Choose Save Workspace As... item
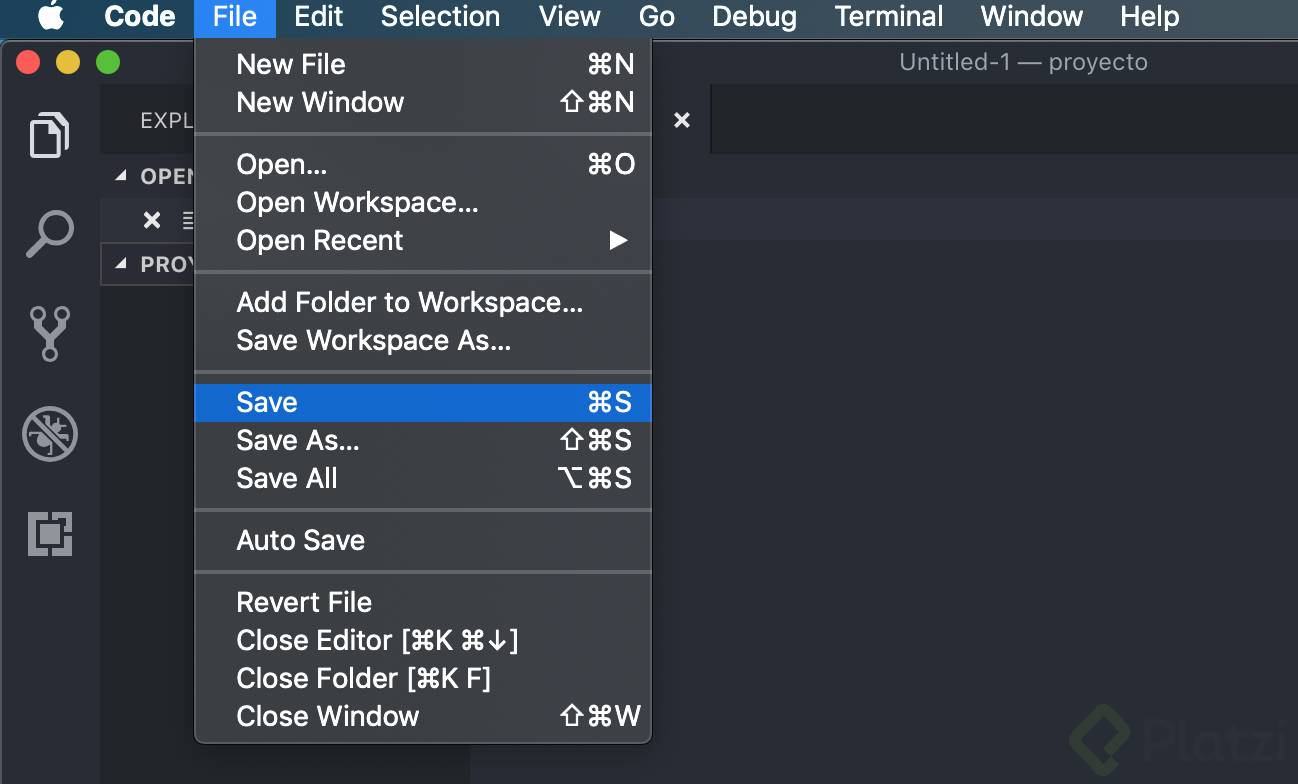This screenshot has width=1298, height=784. pyautogui.click(x=423, y=340)
